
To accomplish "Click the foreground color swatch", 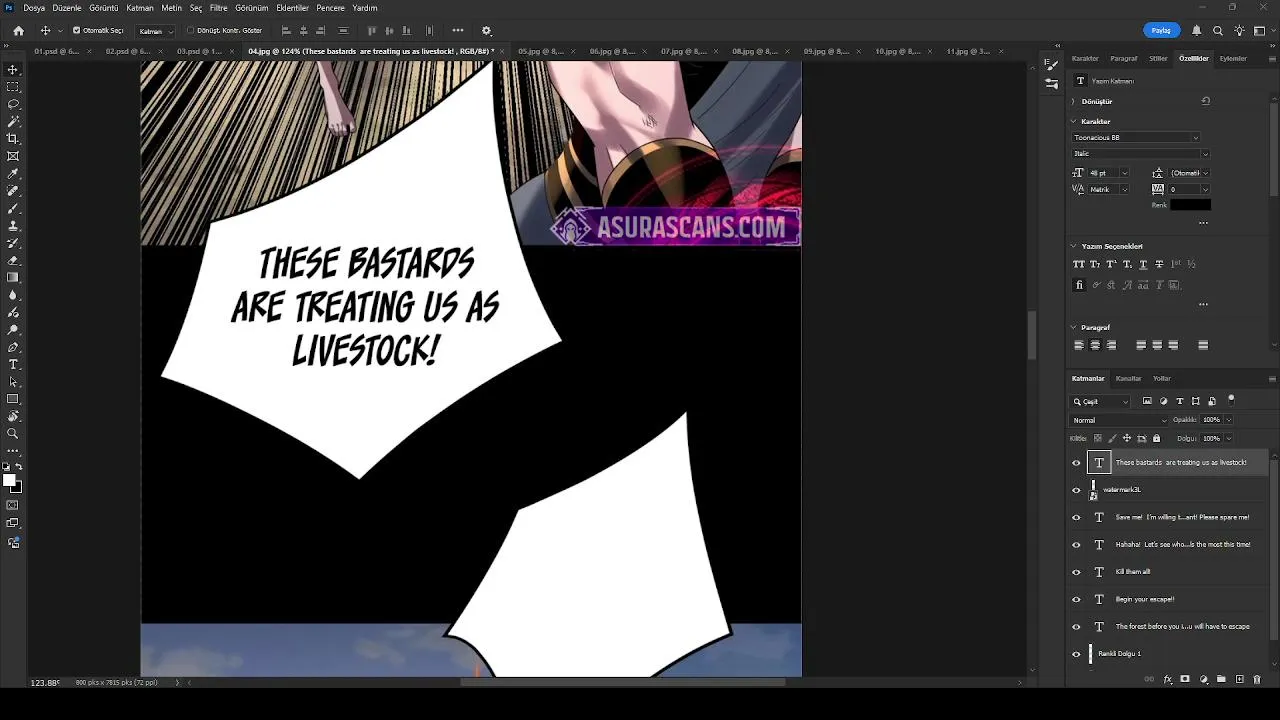I will tap(9, 481).
